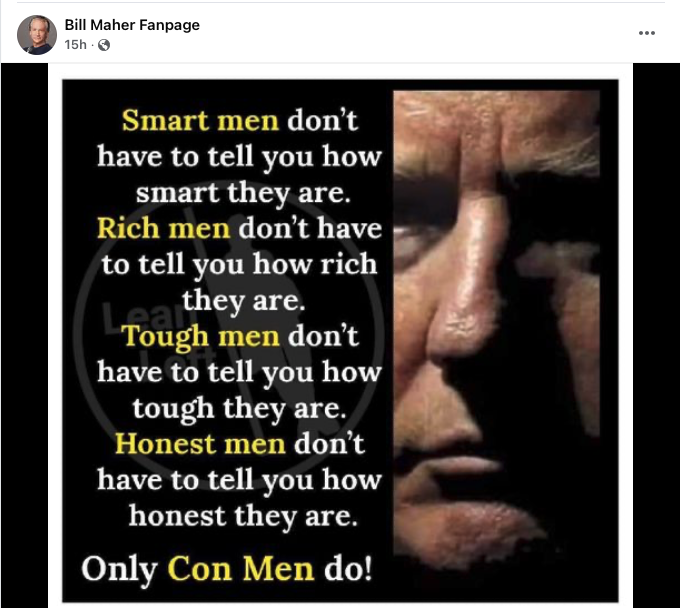Click the yellow "Con Men" text
Viewport: 680px width, 608px height.
(x=241, y=569)
